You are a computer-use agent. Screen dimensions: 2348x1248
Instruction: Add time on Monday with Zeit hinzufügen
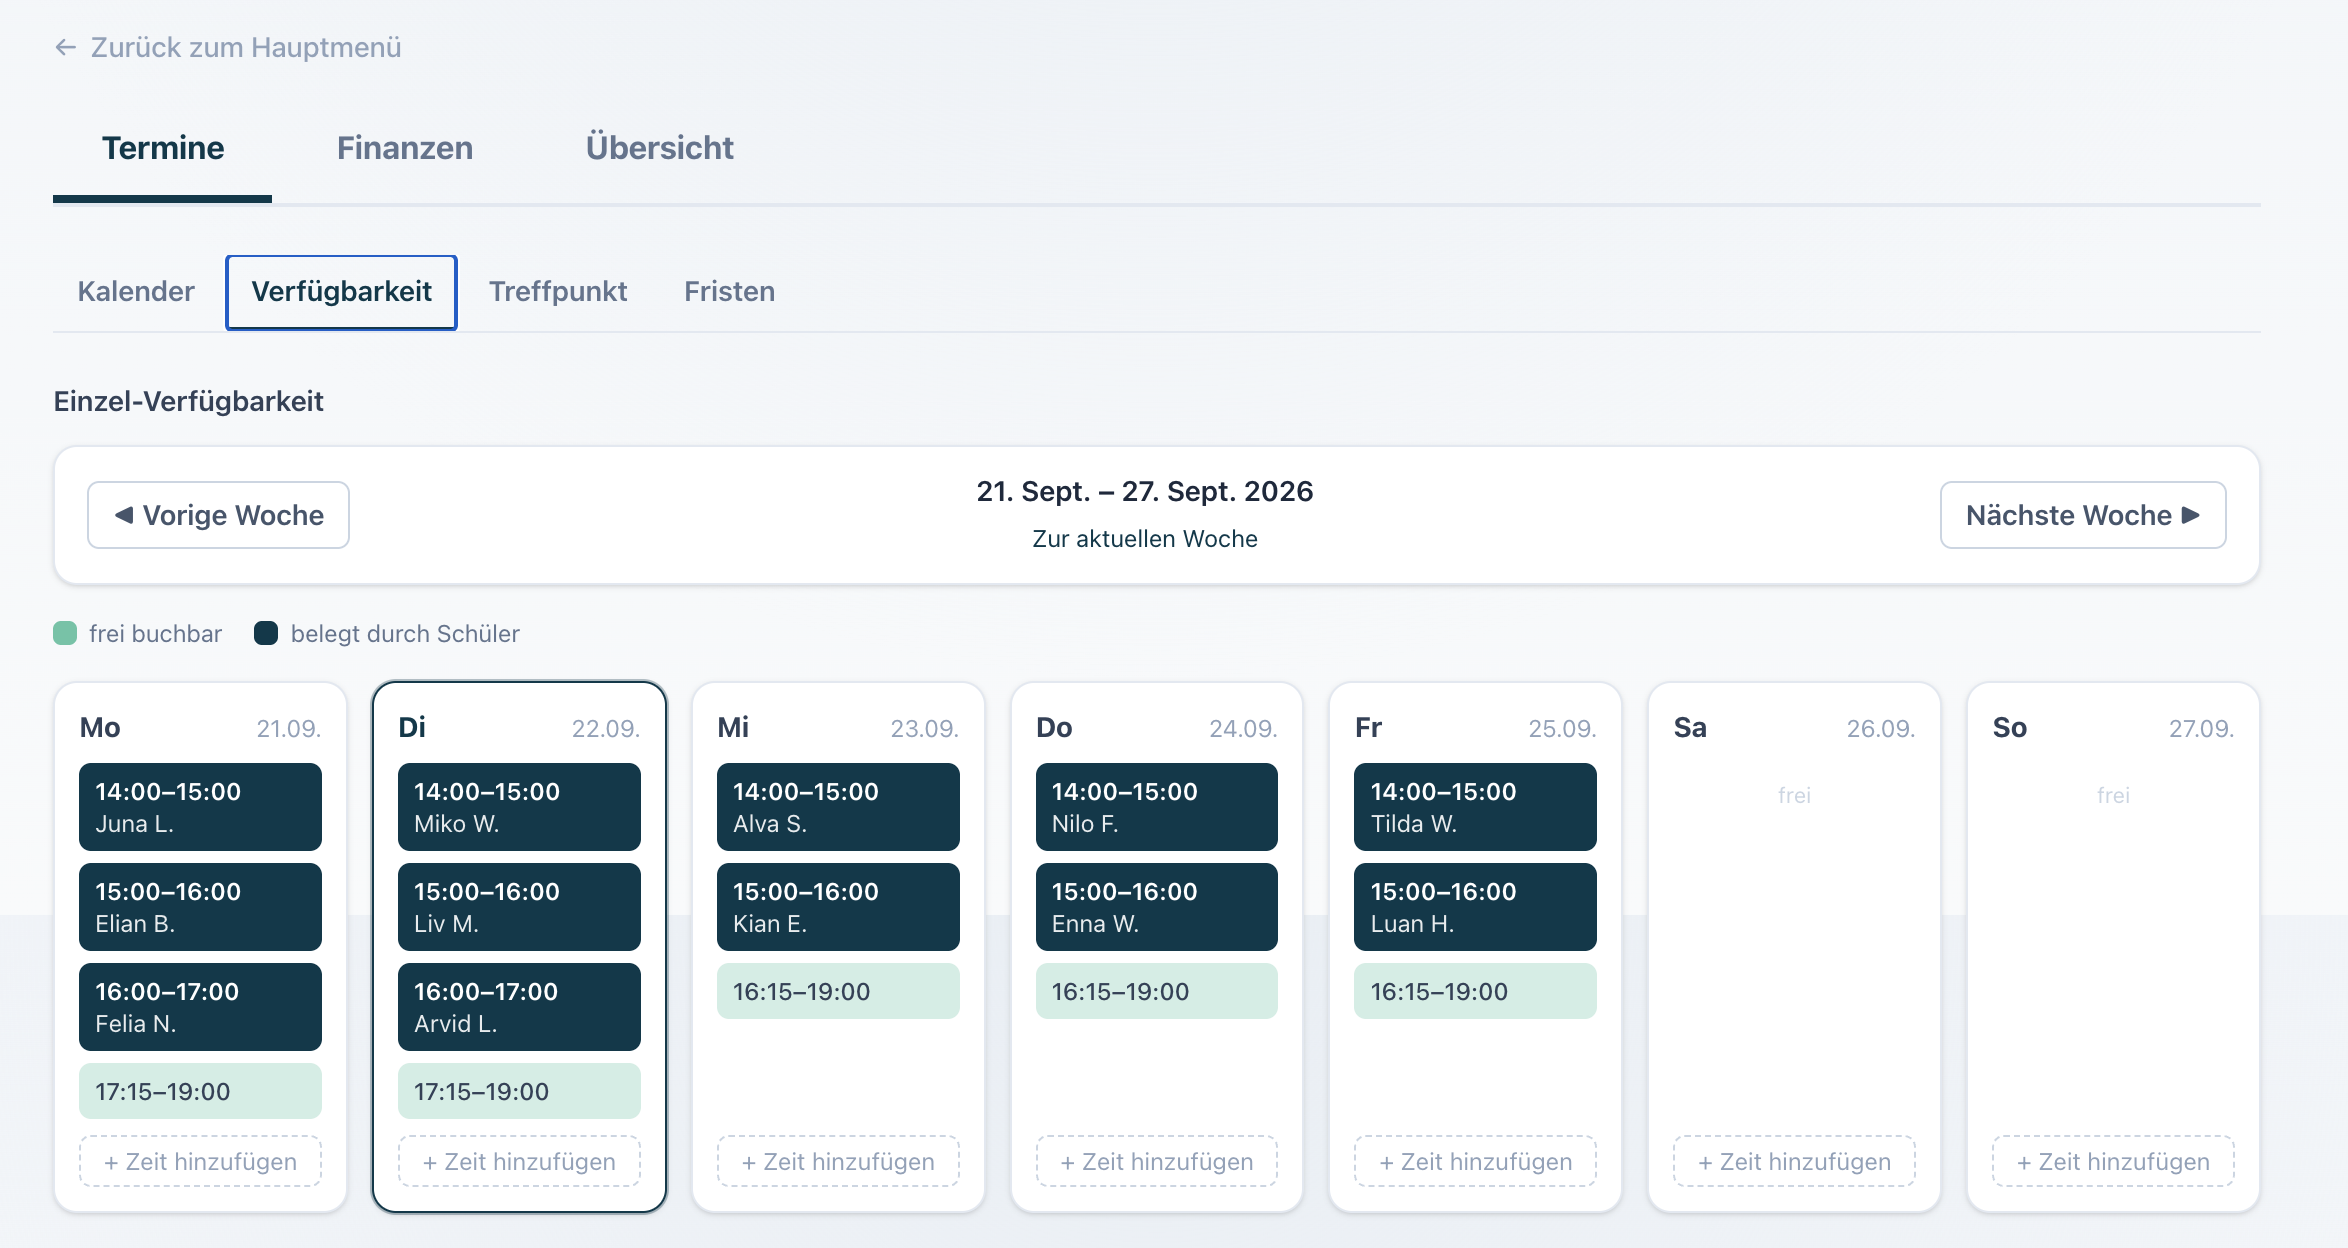(x=200, y=1162)
